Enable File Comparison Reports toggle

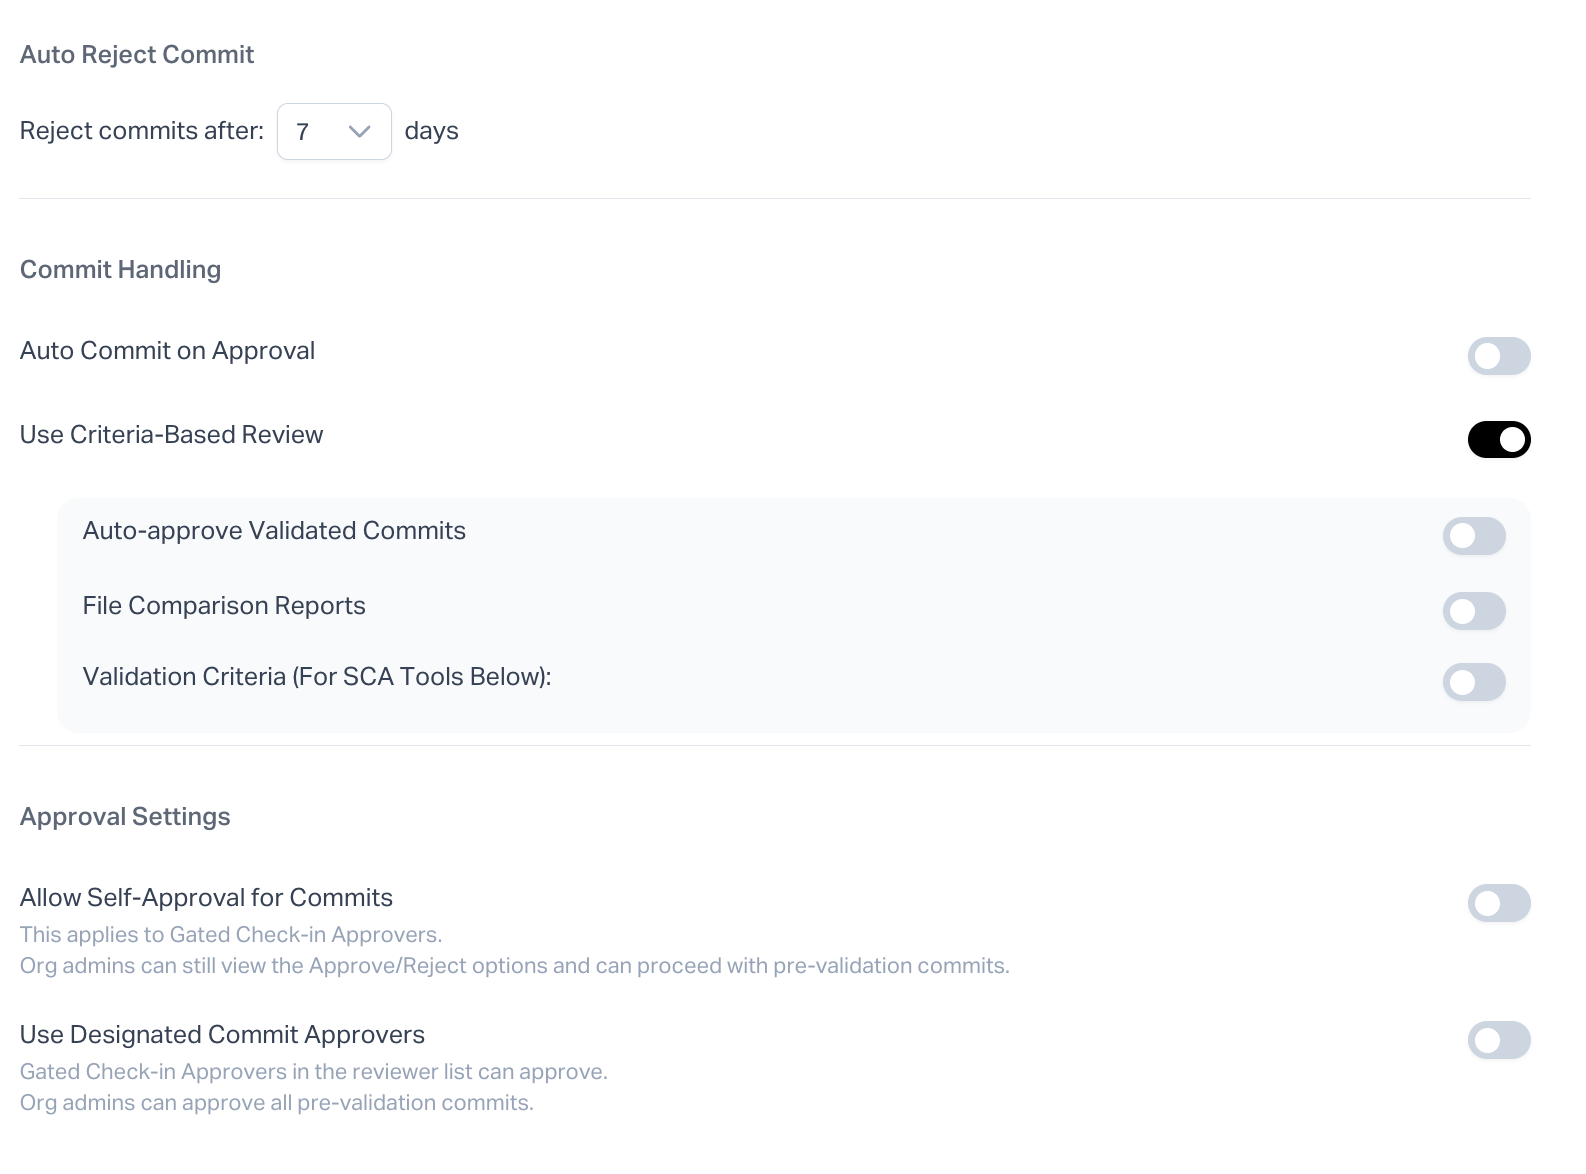pos(1473,611)
